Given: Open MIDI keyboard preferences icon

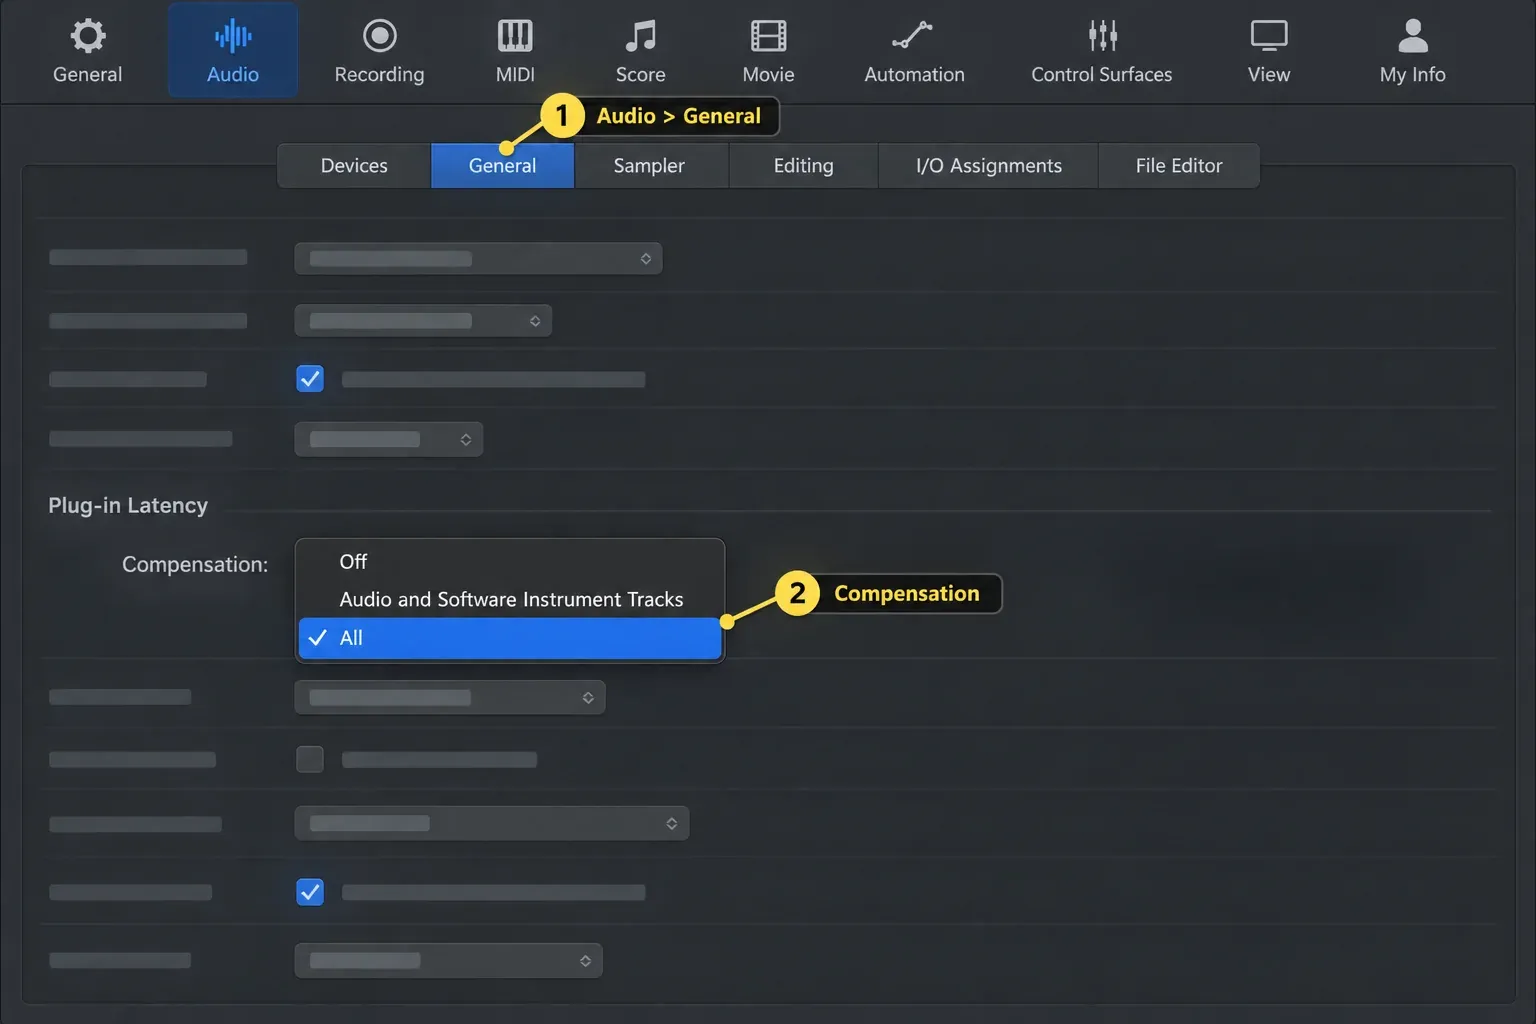Looking at the screenshot, I should click(x=515, y=36).
